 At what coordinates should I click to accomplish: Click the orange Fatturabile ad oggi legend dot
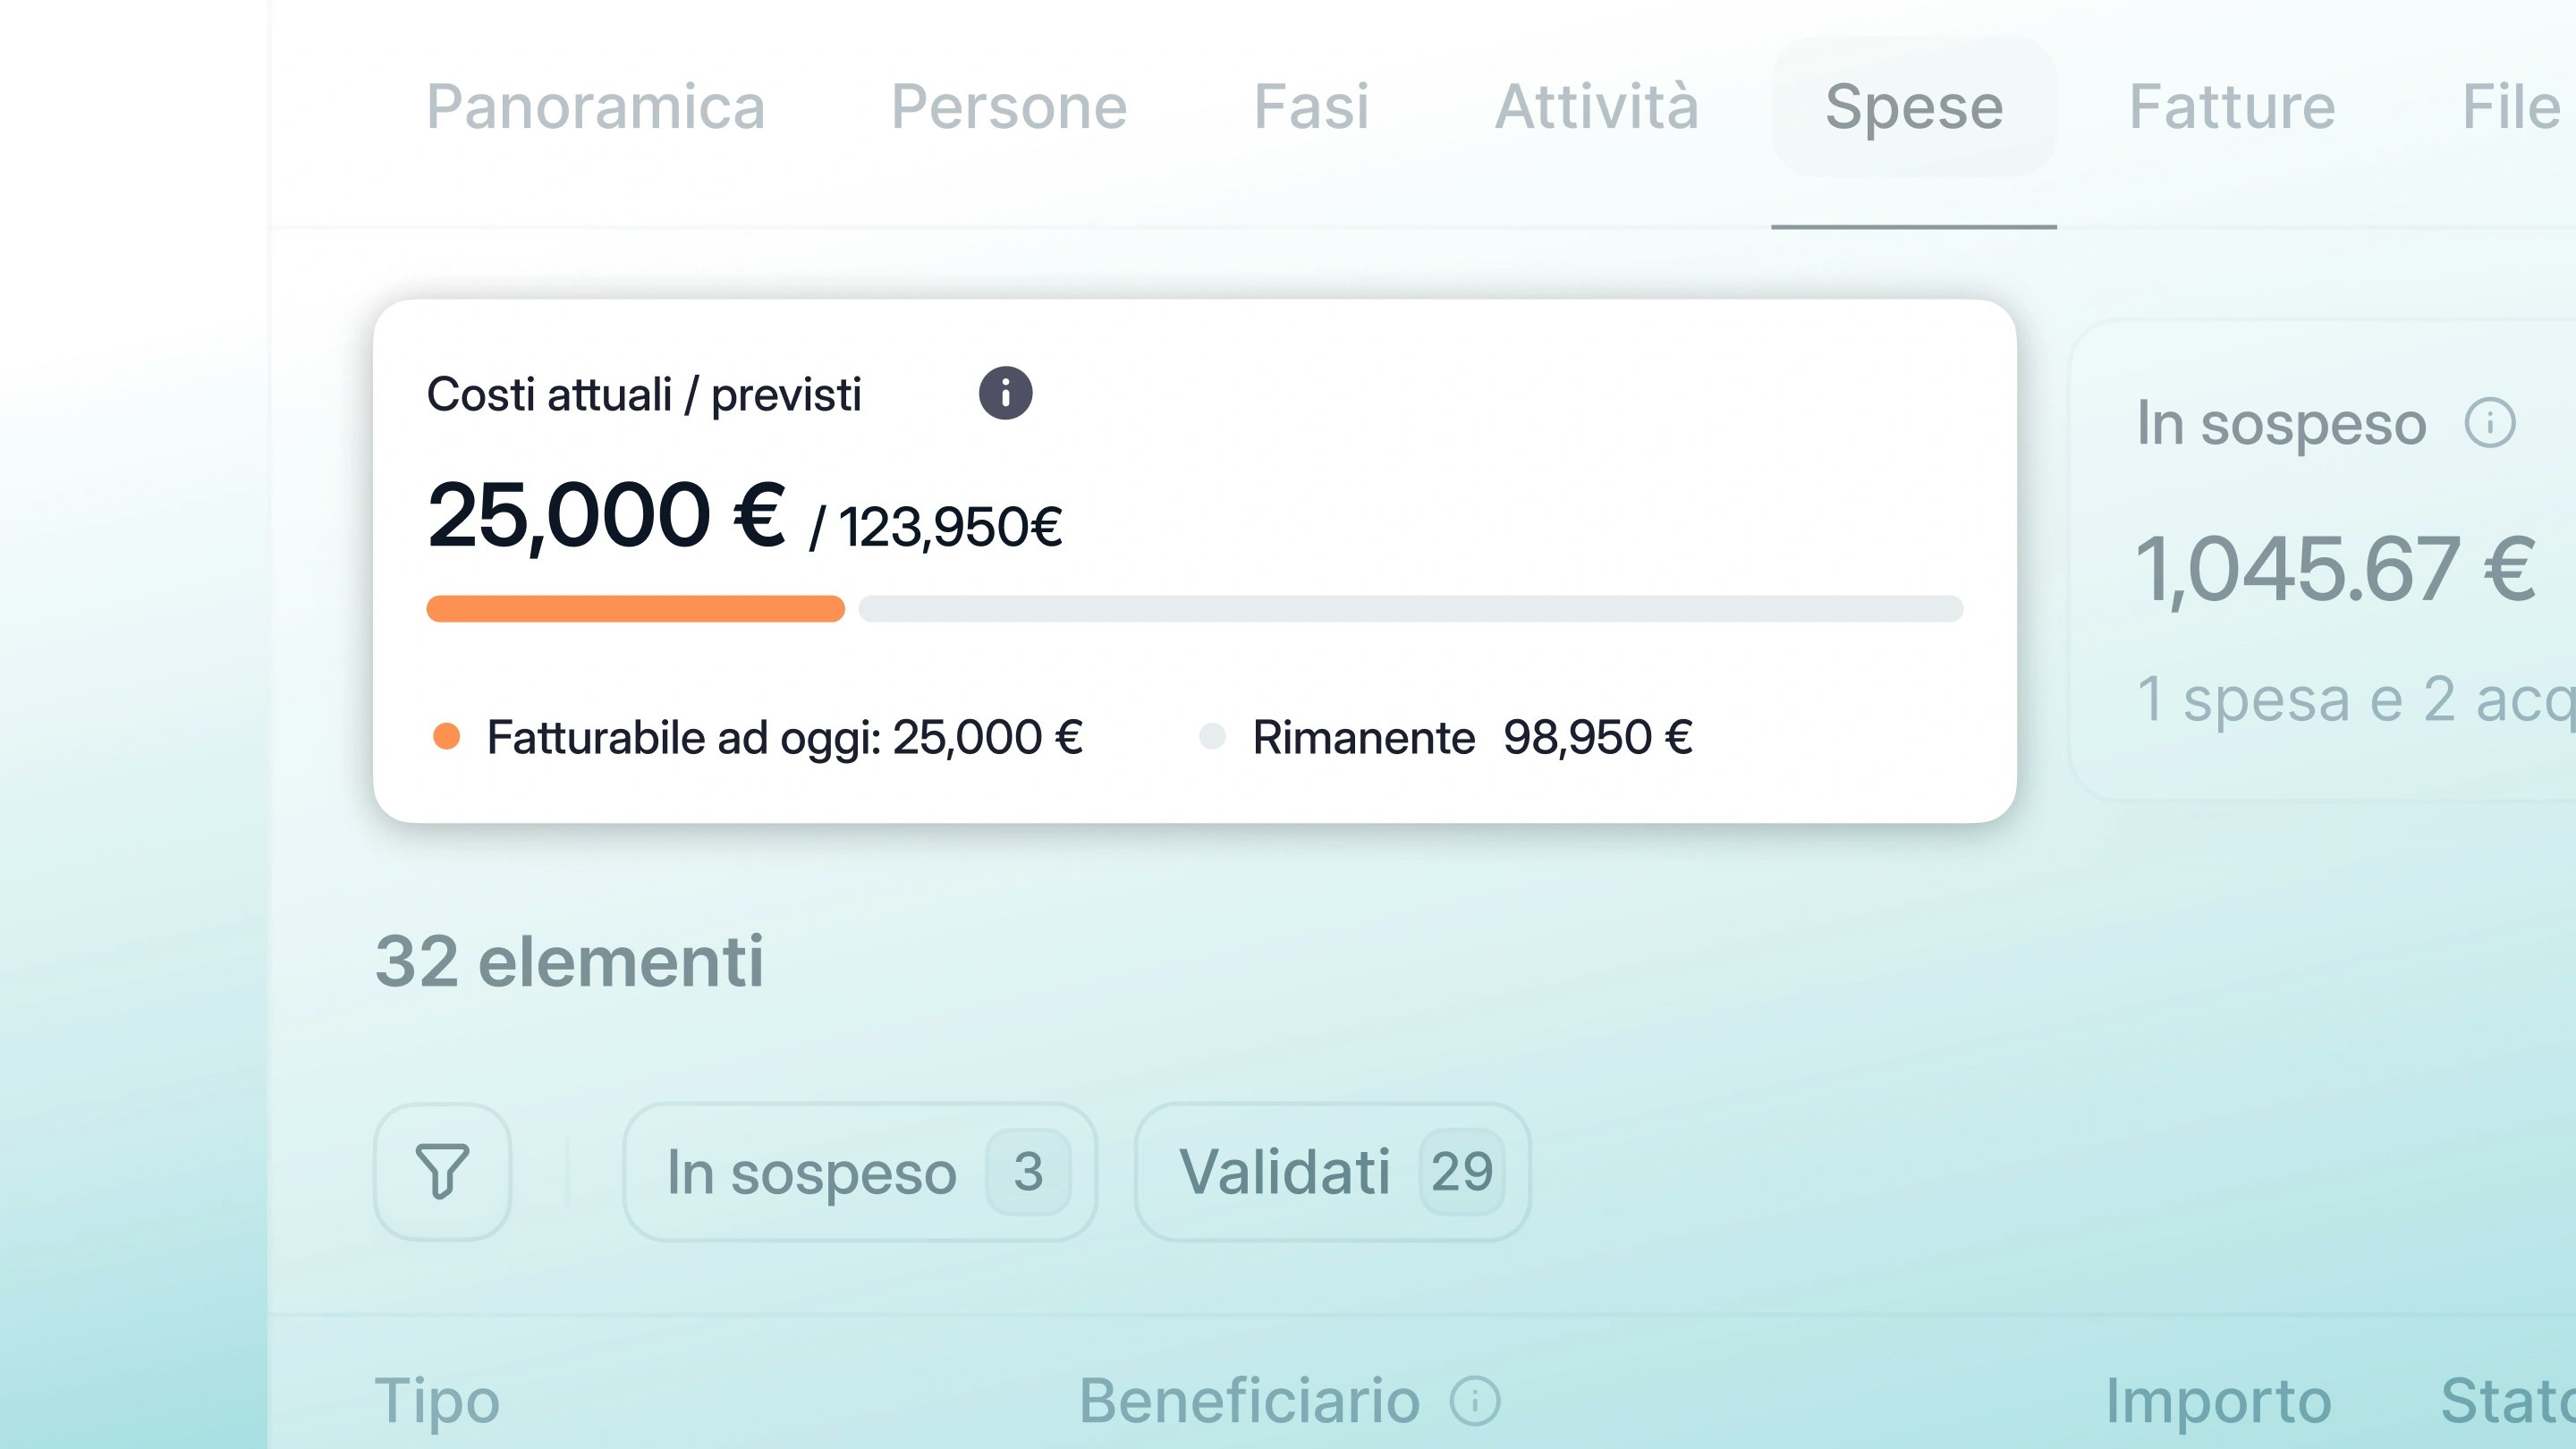pos(446,737)
